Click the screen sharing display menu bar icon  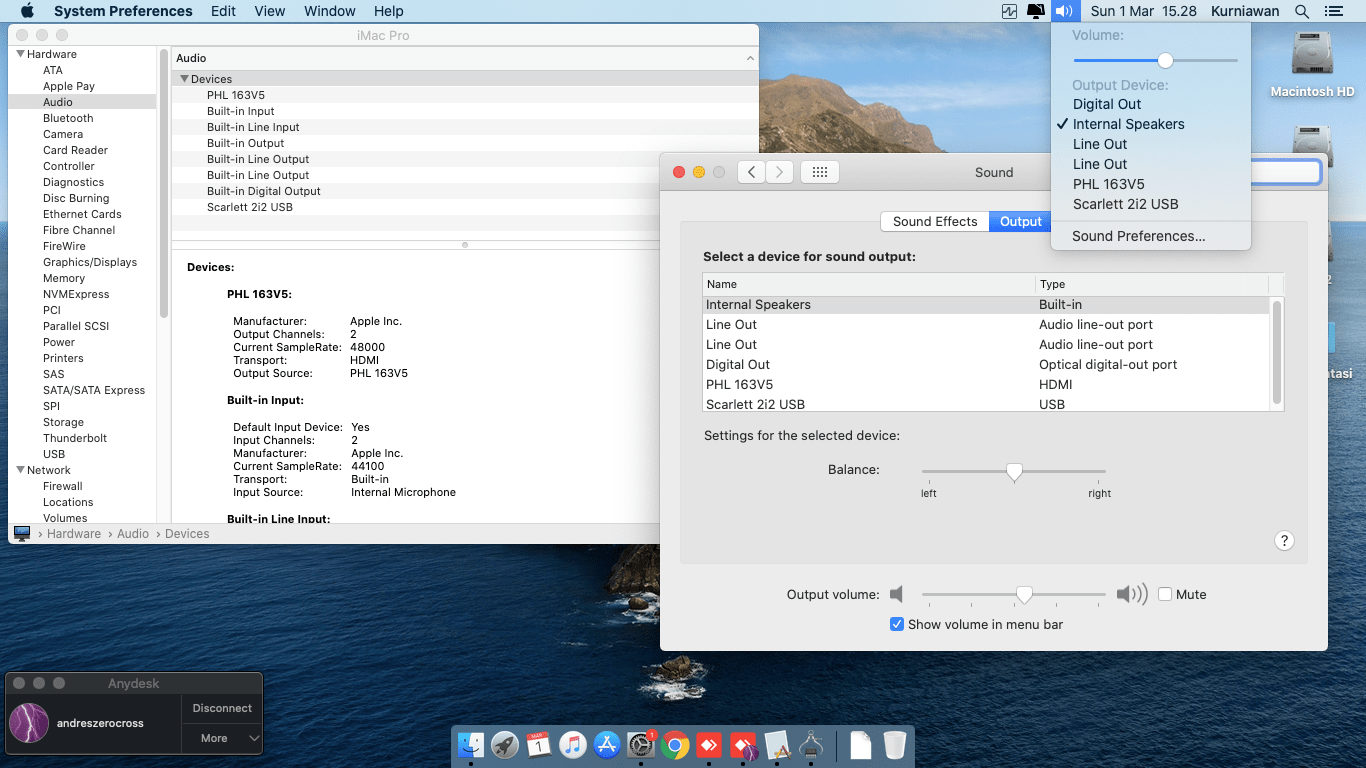1036,11
